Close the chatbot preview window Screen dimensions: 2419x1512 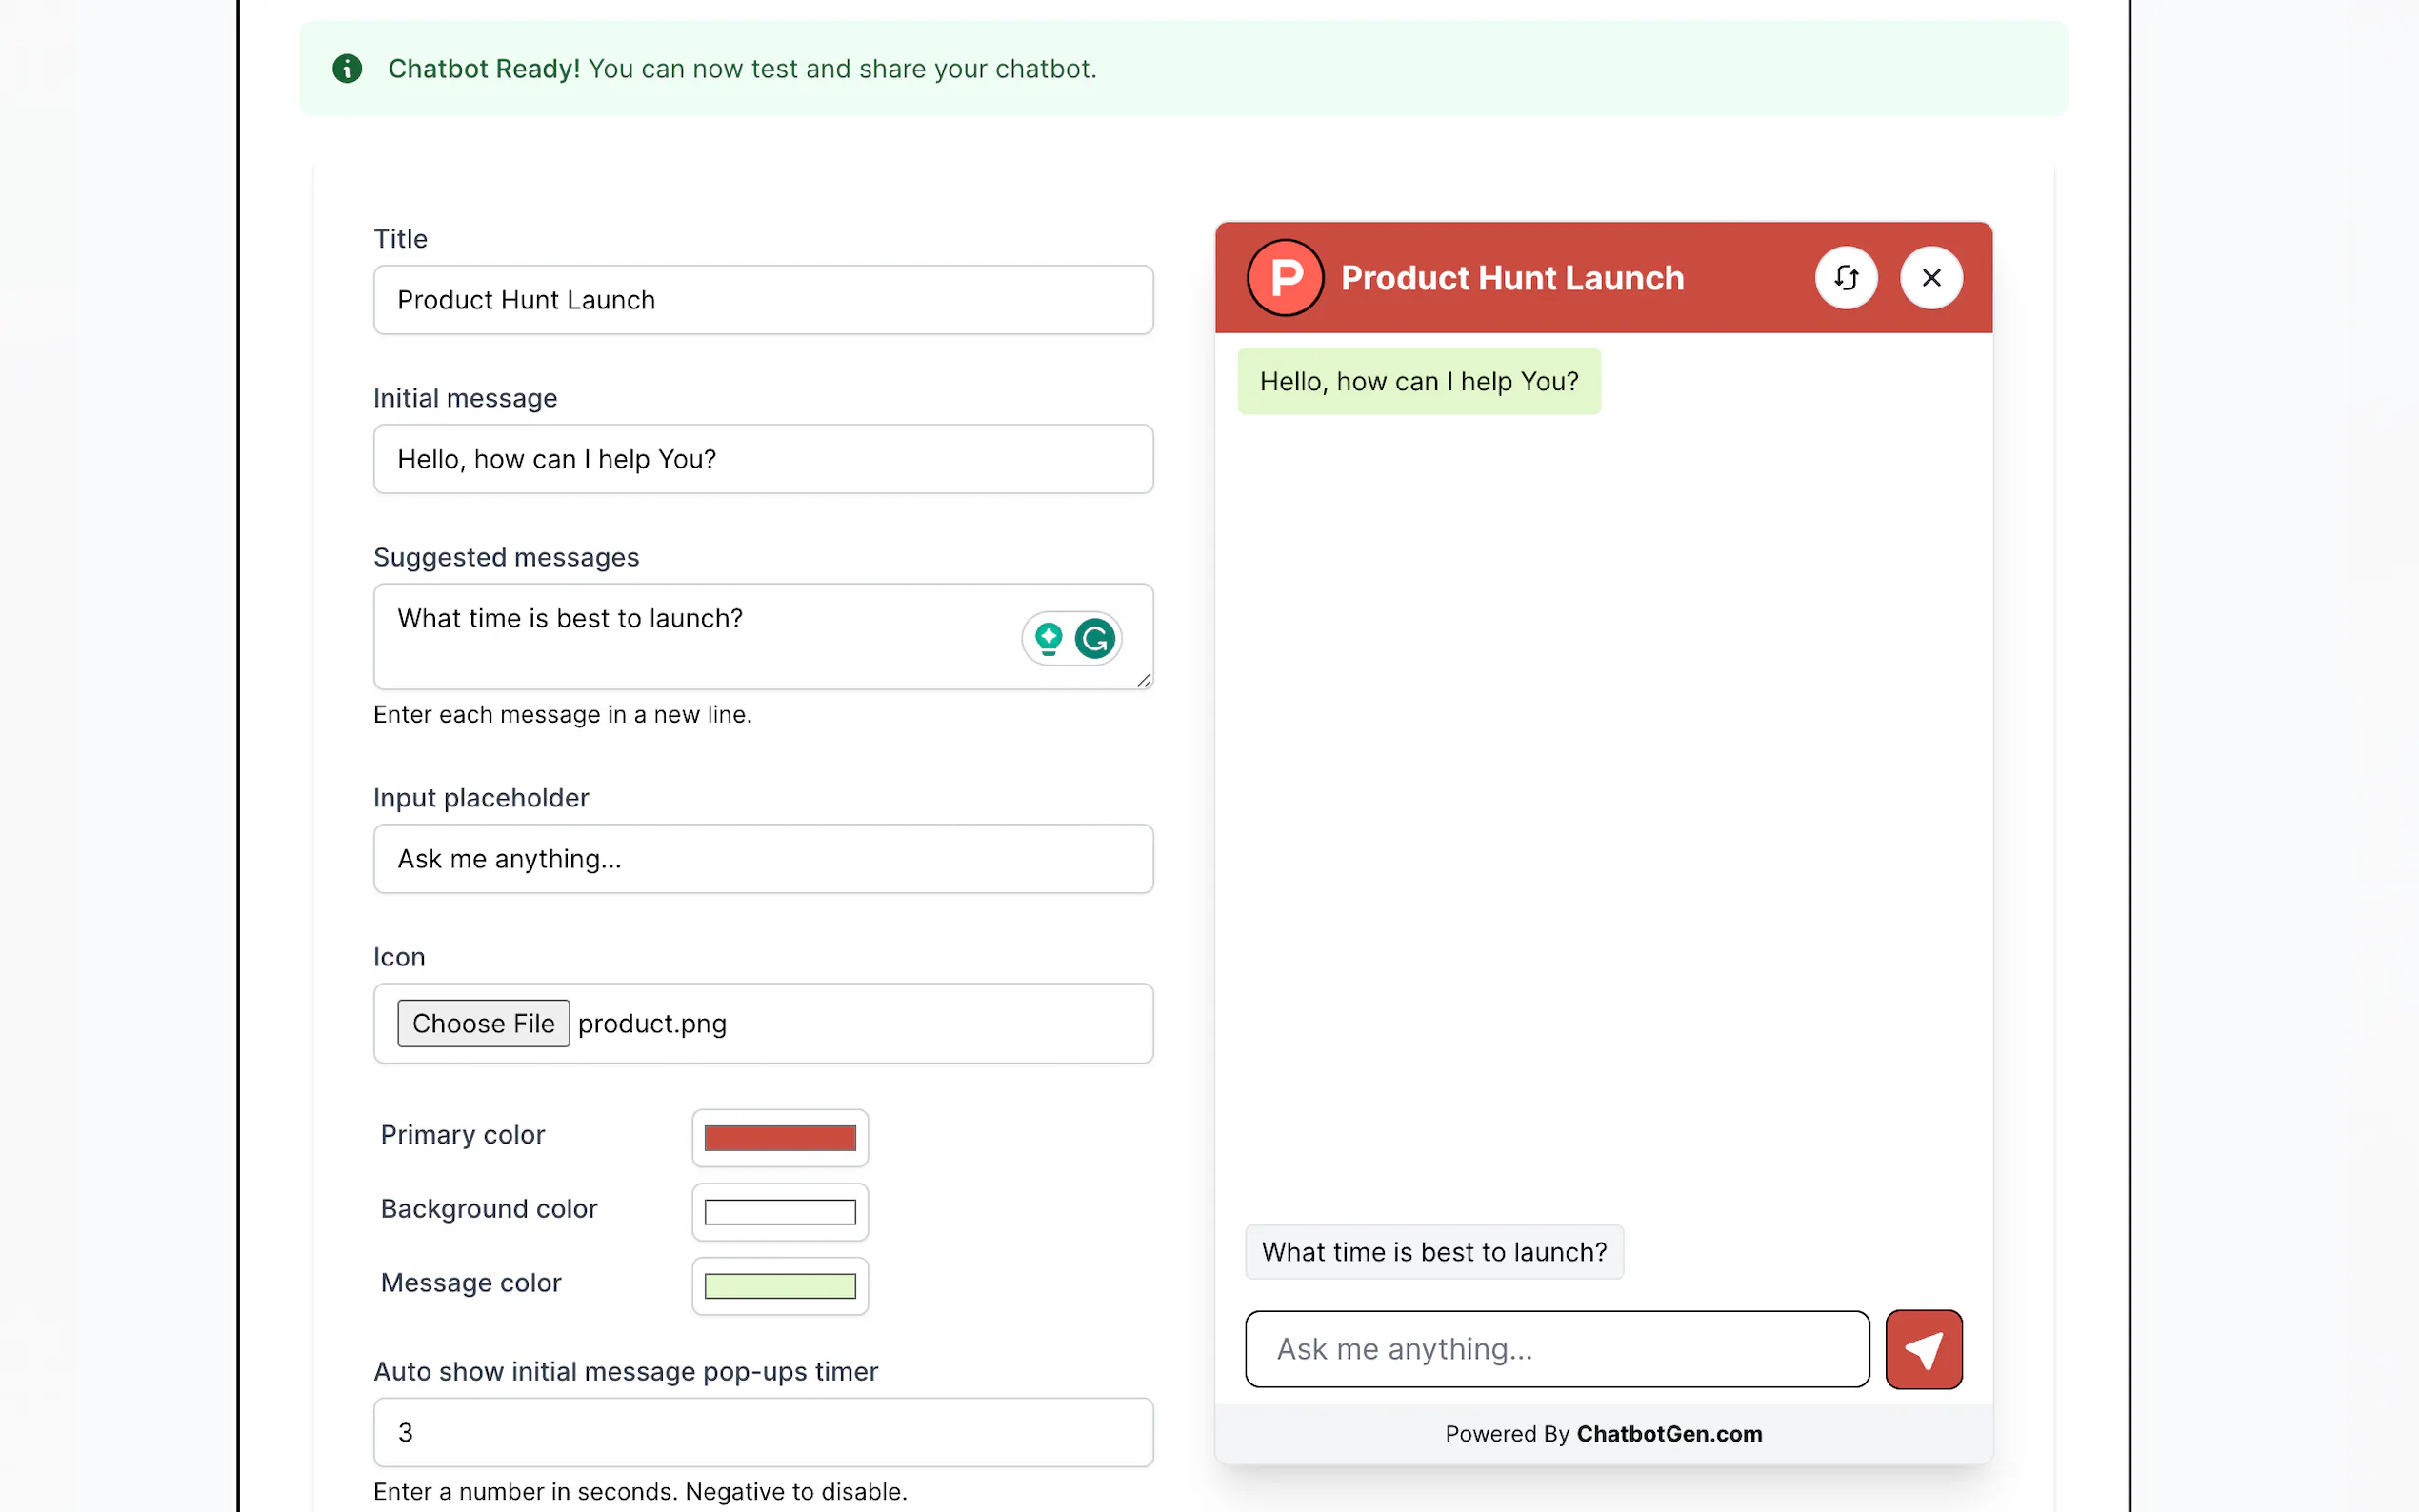click(1930, 278)
